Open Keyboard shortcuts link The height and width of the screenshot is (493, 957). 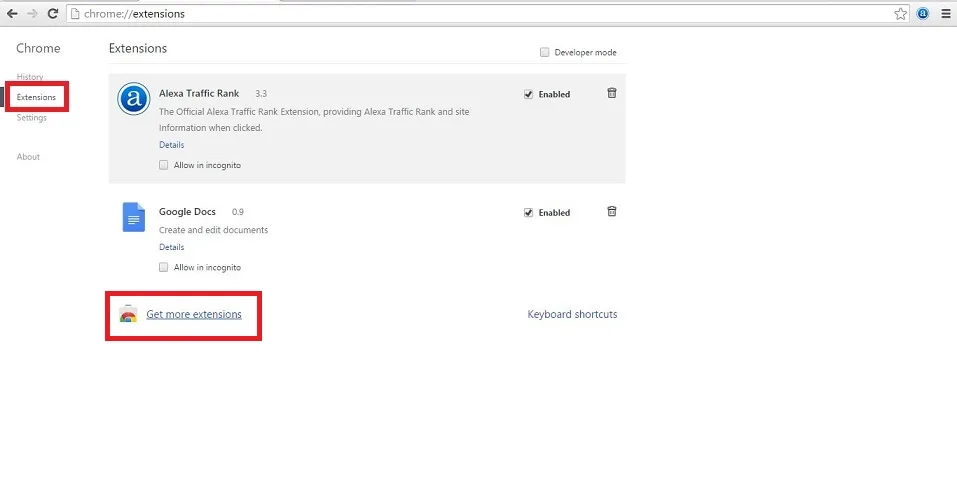tap(572, 314)
